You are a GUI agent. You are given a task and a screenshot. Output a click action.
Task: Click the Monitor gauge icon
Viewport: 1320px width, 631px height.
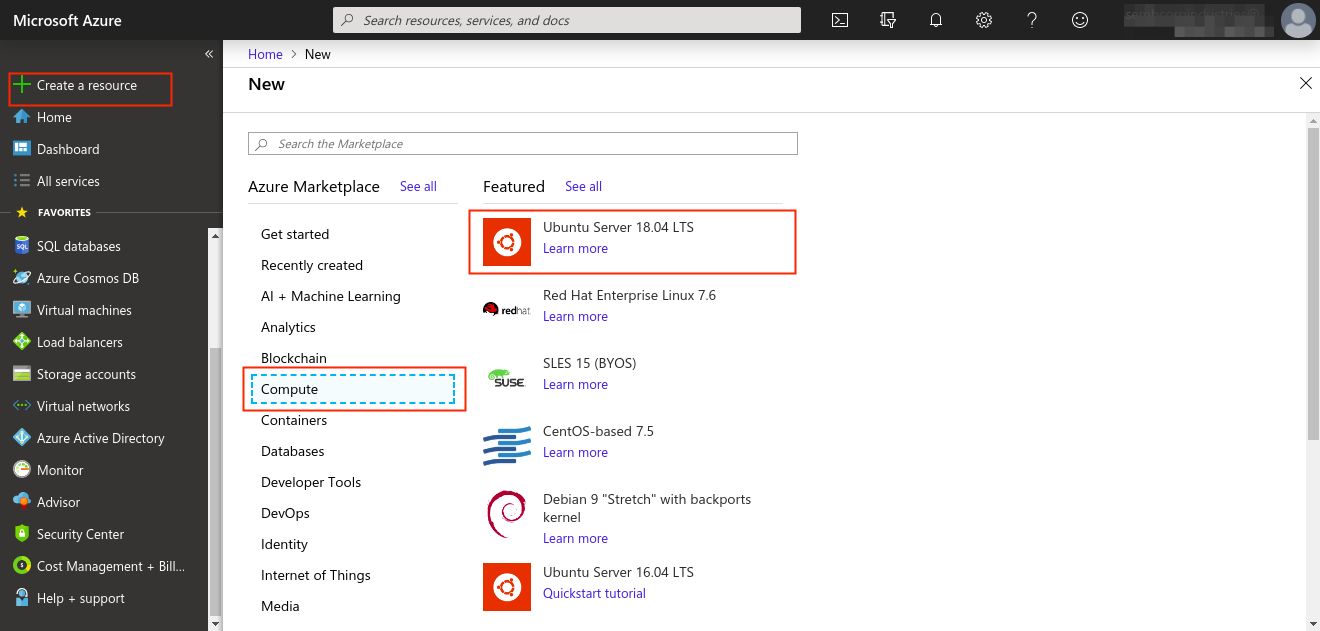pyautogui.click(x=22, y=470)
